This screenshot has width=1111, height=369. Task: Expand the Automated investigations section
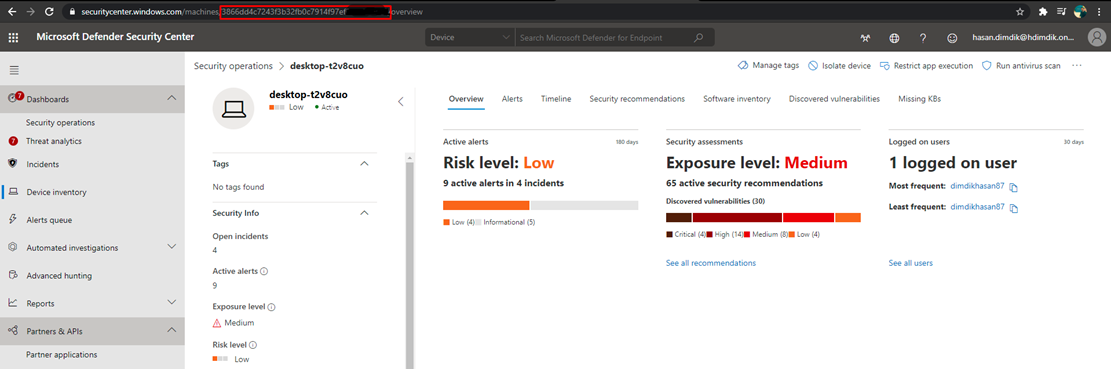pos(171,246)
